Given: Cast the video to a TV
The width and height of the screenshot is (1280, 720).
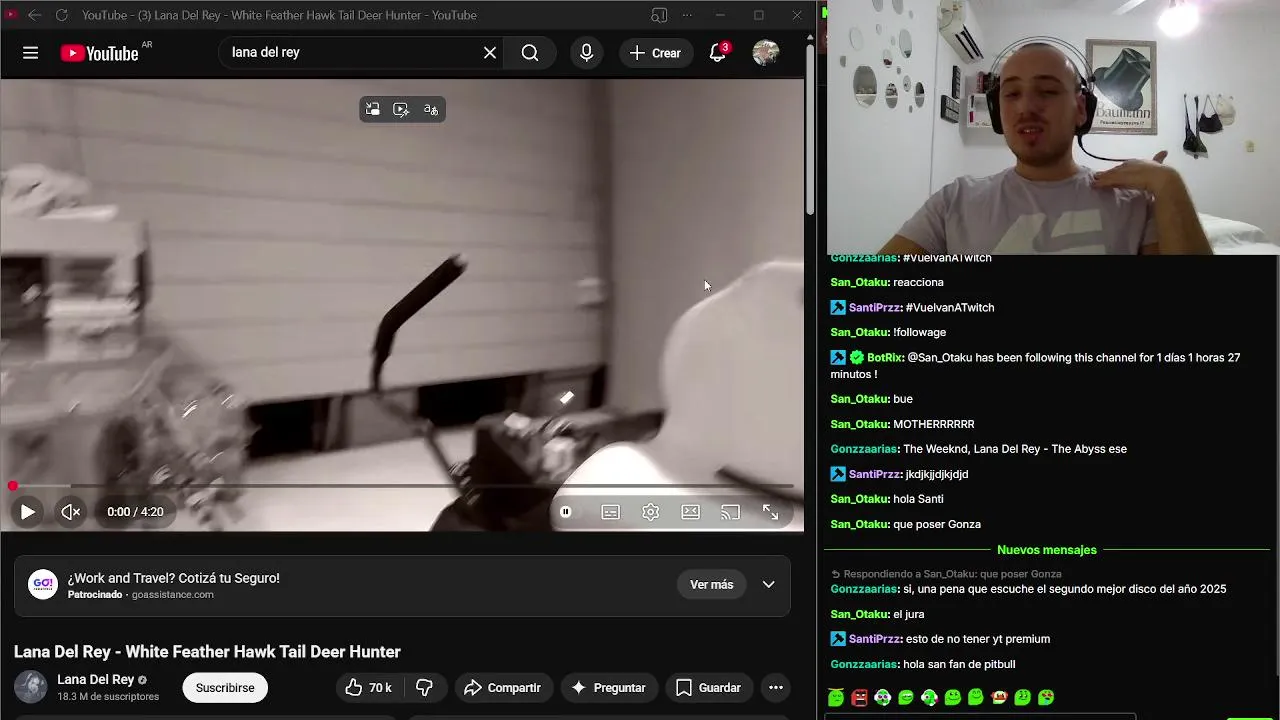Looking at the screenshot, I should [x=731, y=512].
